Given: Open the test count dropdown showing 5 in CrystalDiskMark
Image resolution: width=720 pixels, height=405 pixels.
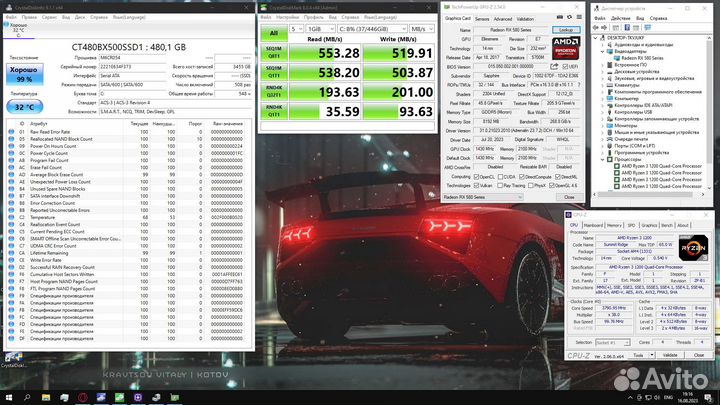Looking at the screenshot, I should click(296, 29).
